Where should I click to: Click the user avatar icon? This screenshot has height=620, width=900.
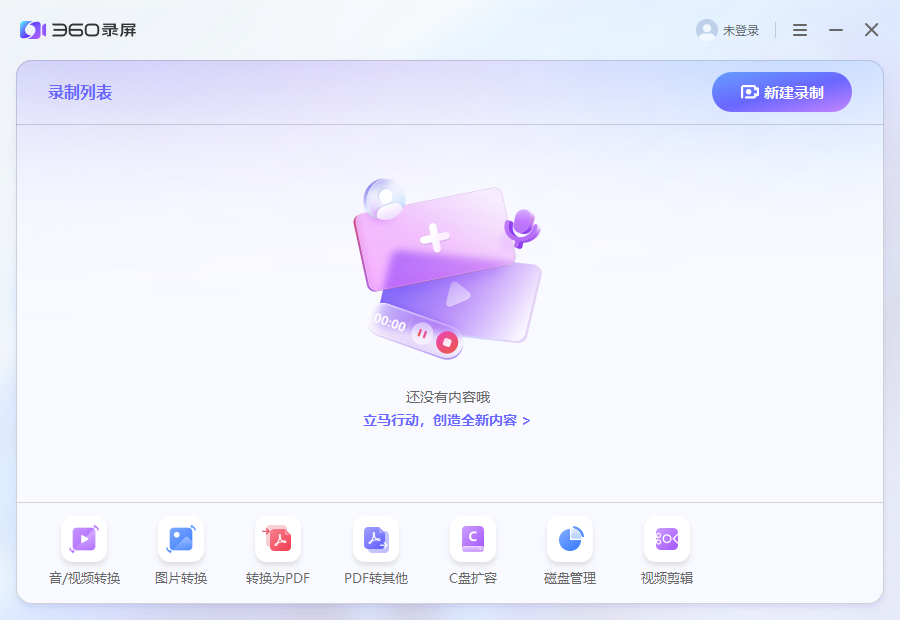[708, 30]
